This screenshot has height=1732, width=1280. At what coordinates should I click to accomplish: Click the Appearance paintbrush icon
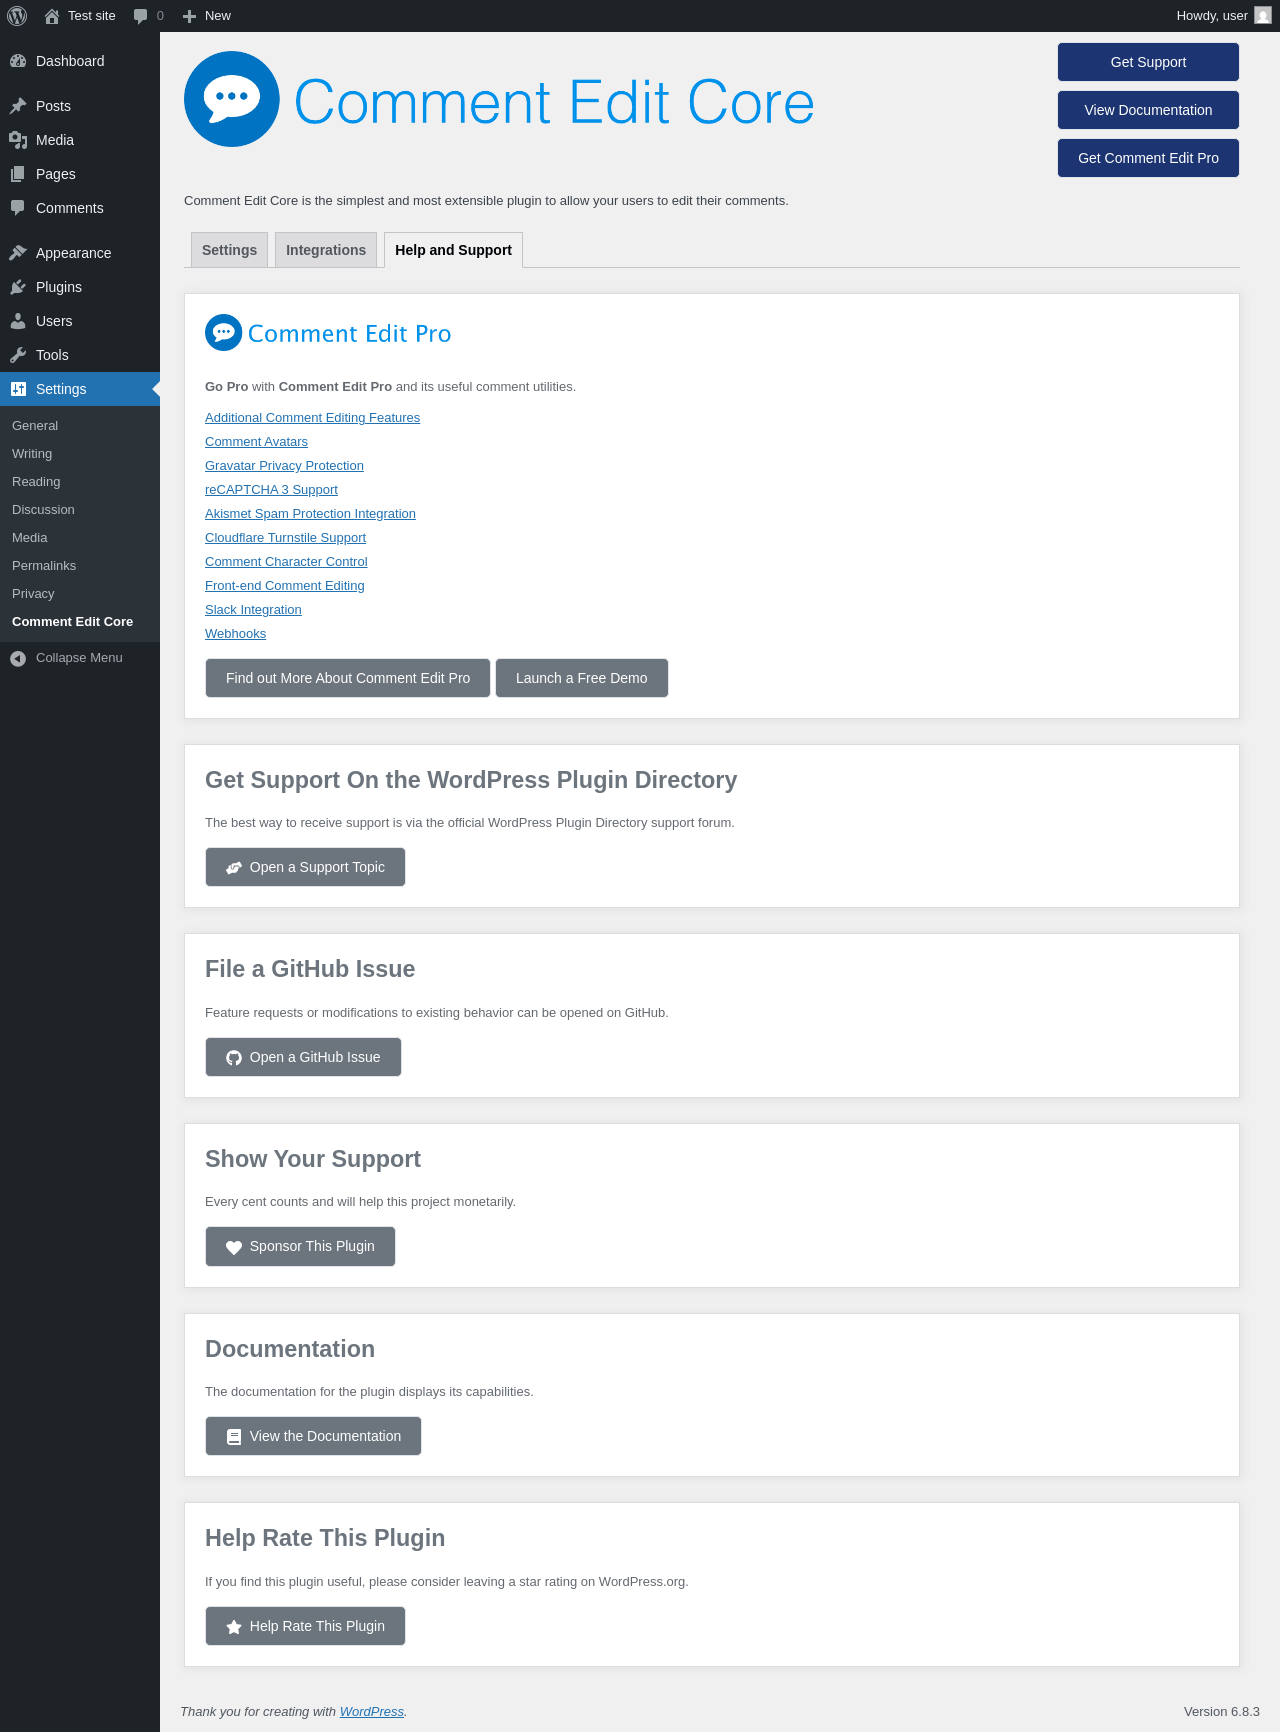(x=18, y=253)
